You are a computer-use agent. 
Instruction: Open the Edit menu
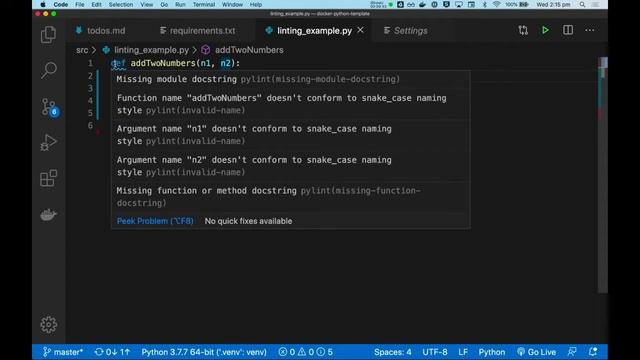click(96, 4)
